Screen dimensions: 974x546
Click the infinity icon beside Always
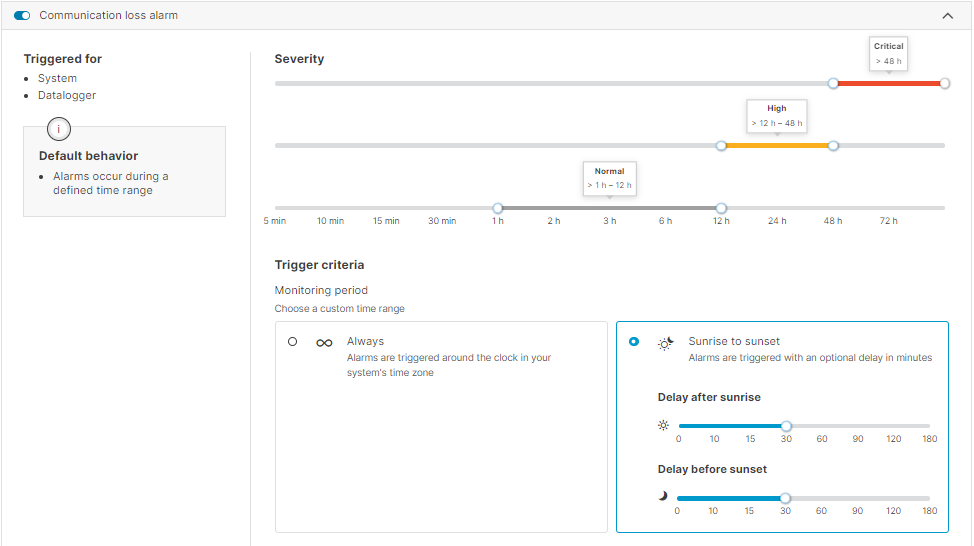324,343
